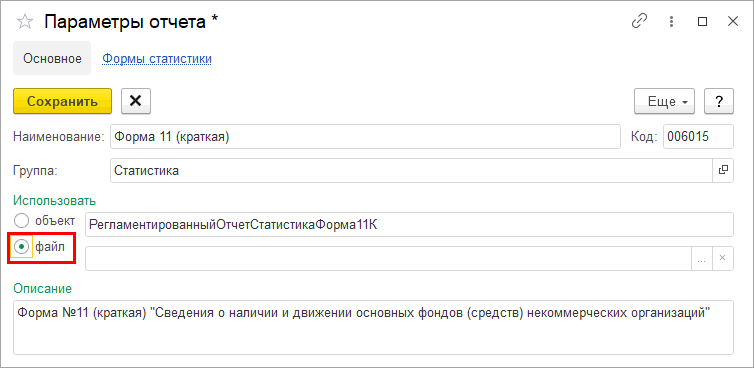Open the three-dots options menu
This screenshot has width=754, height=368.
[672, 22]
